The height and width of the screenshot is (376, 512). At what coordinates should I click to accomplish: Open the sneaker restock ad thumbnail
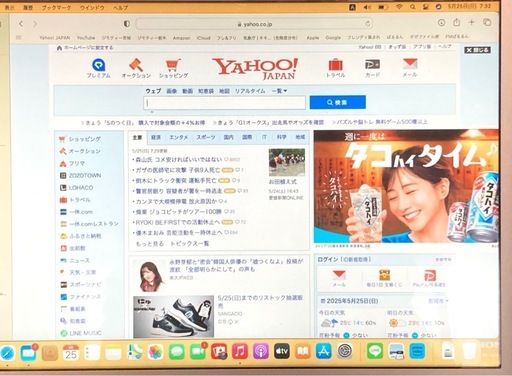click(x=173, y=317)
